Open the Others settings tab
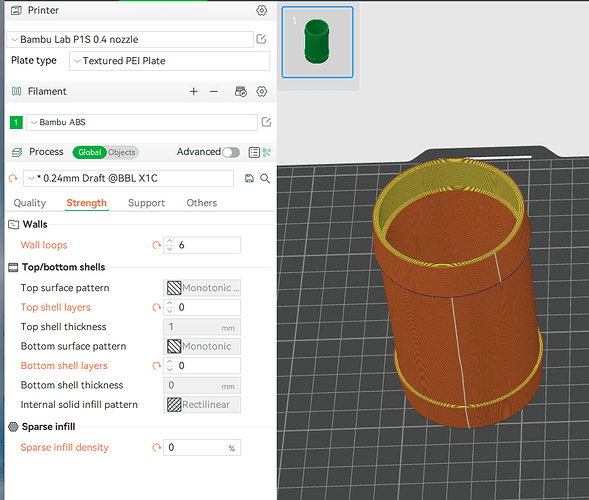This screenshot has width=589, height=500. (202, 203)
